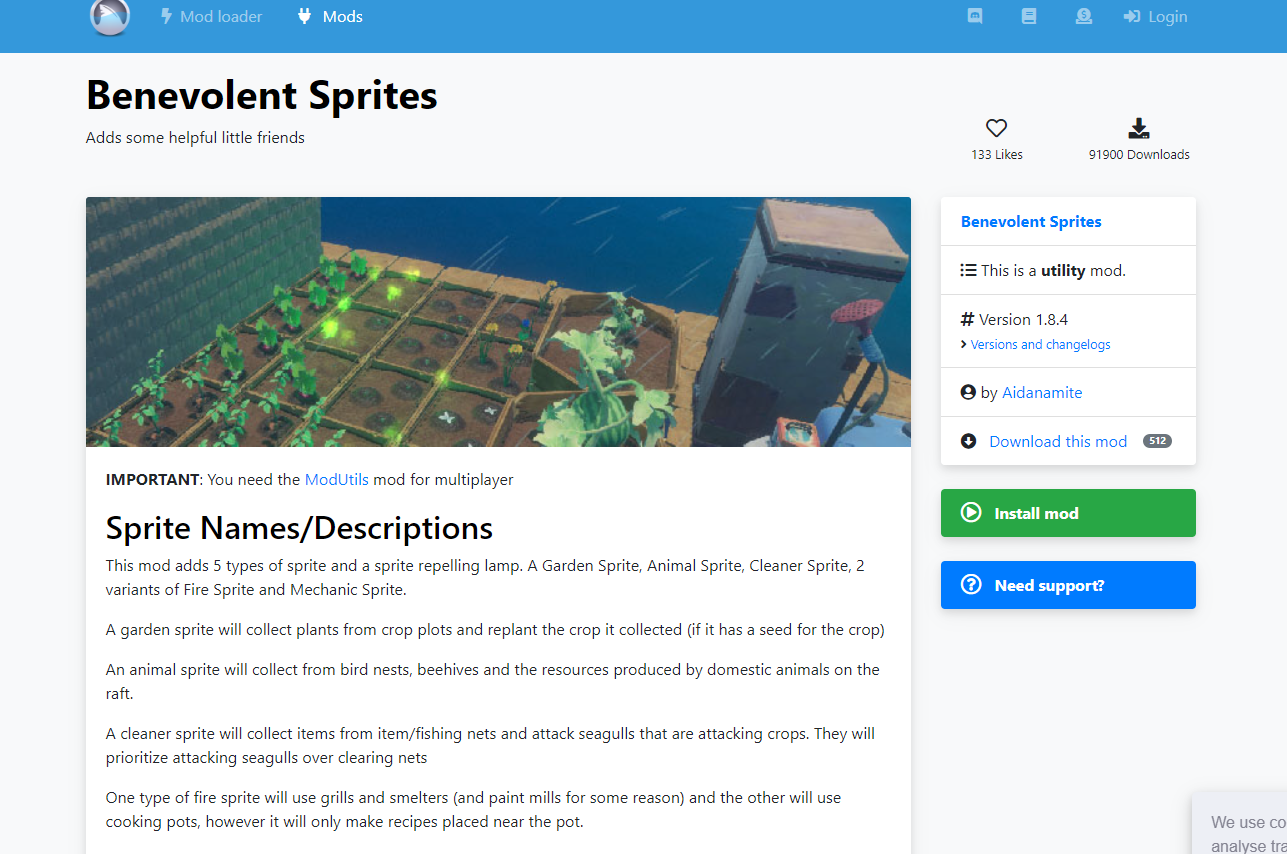Click the user avatar icon before 'by Aidanamite'
The width and height of the screenshot is (1287, 854).
pos(968,393)
